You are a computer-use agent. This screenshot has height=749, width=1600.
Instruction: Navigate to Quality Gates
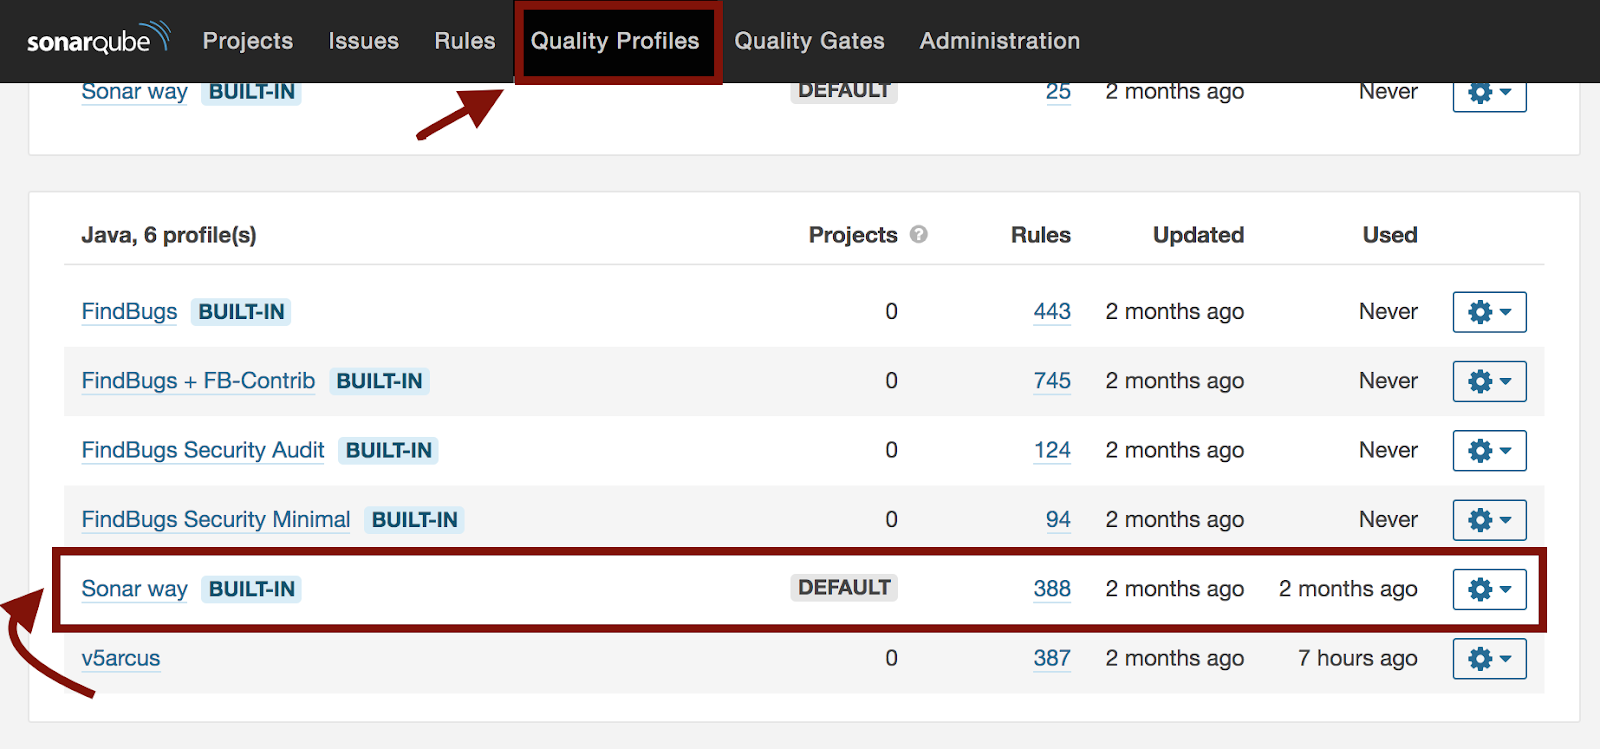click(810, 41)
